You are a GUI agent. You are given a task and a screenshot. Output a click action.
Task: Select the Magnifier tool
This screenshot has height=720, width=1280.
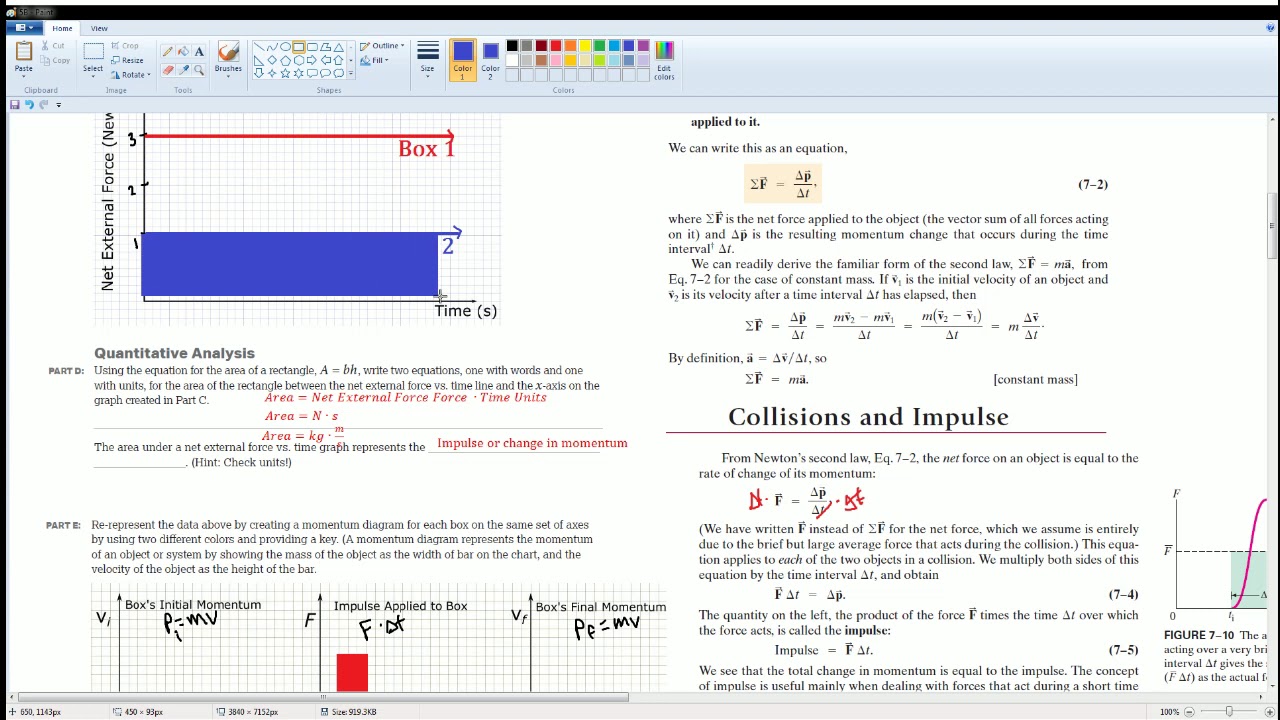[x=199, y=70]
